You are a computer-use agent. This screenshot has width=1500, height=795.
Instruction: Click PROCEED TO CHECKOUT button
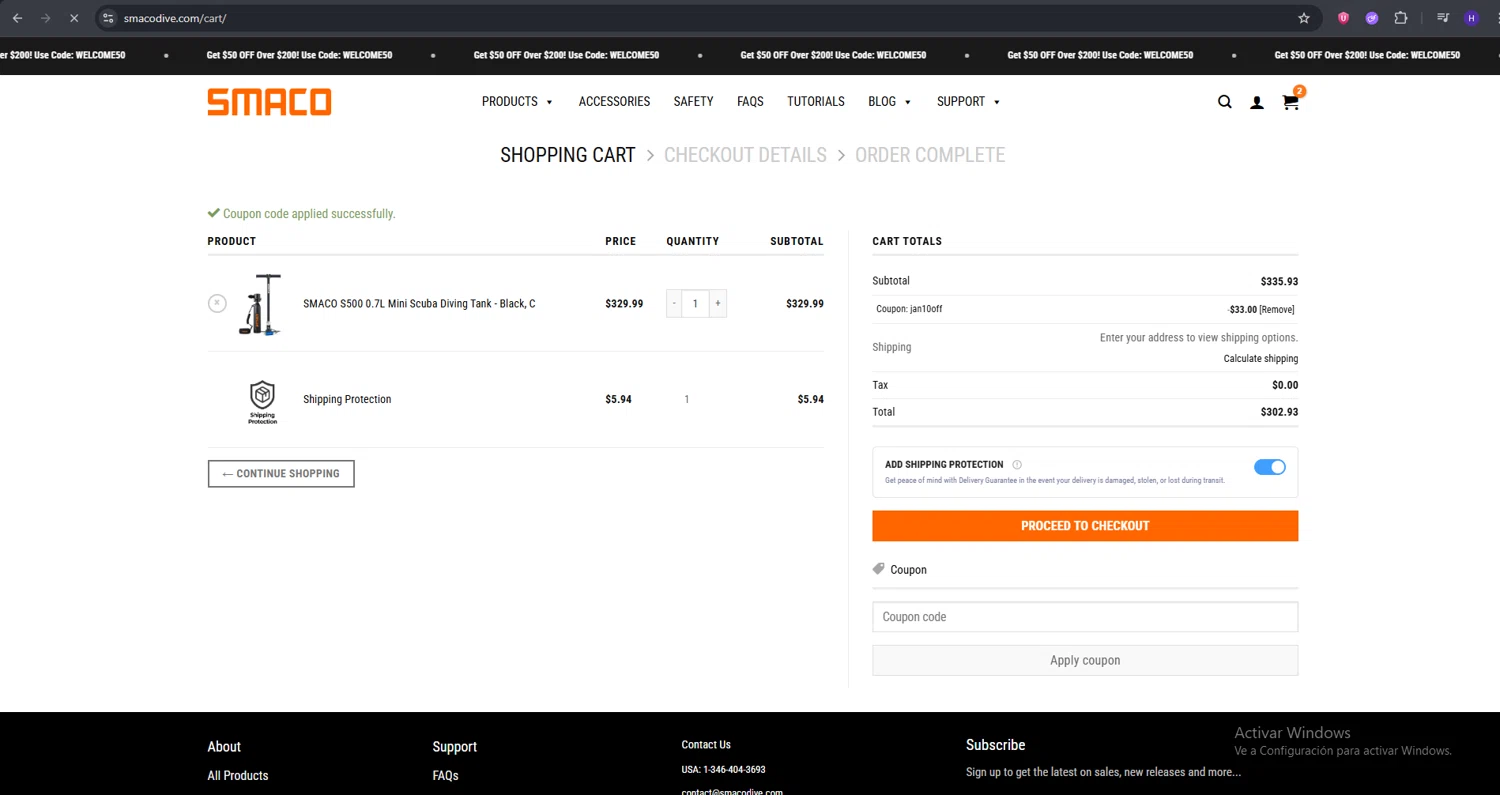point(1085,526)
